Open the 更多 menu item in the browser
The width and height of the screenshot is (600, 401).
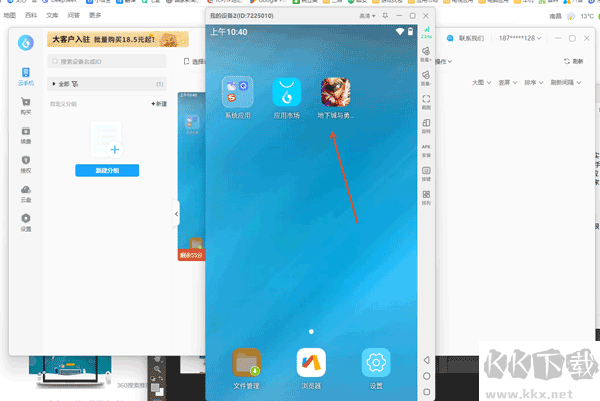[95, 15]
